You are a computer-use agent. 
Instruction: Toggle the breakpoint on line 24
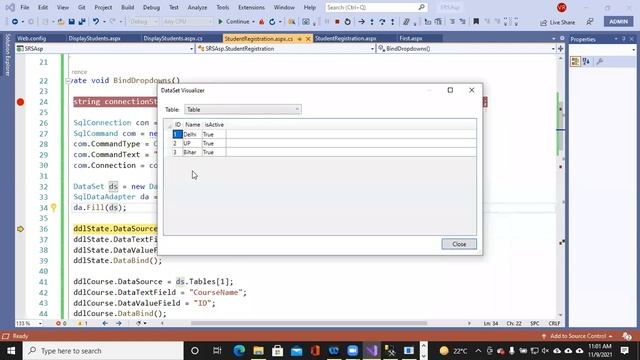click(x=20, y=102)
